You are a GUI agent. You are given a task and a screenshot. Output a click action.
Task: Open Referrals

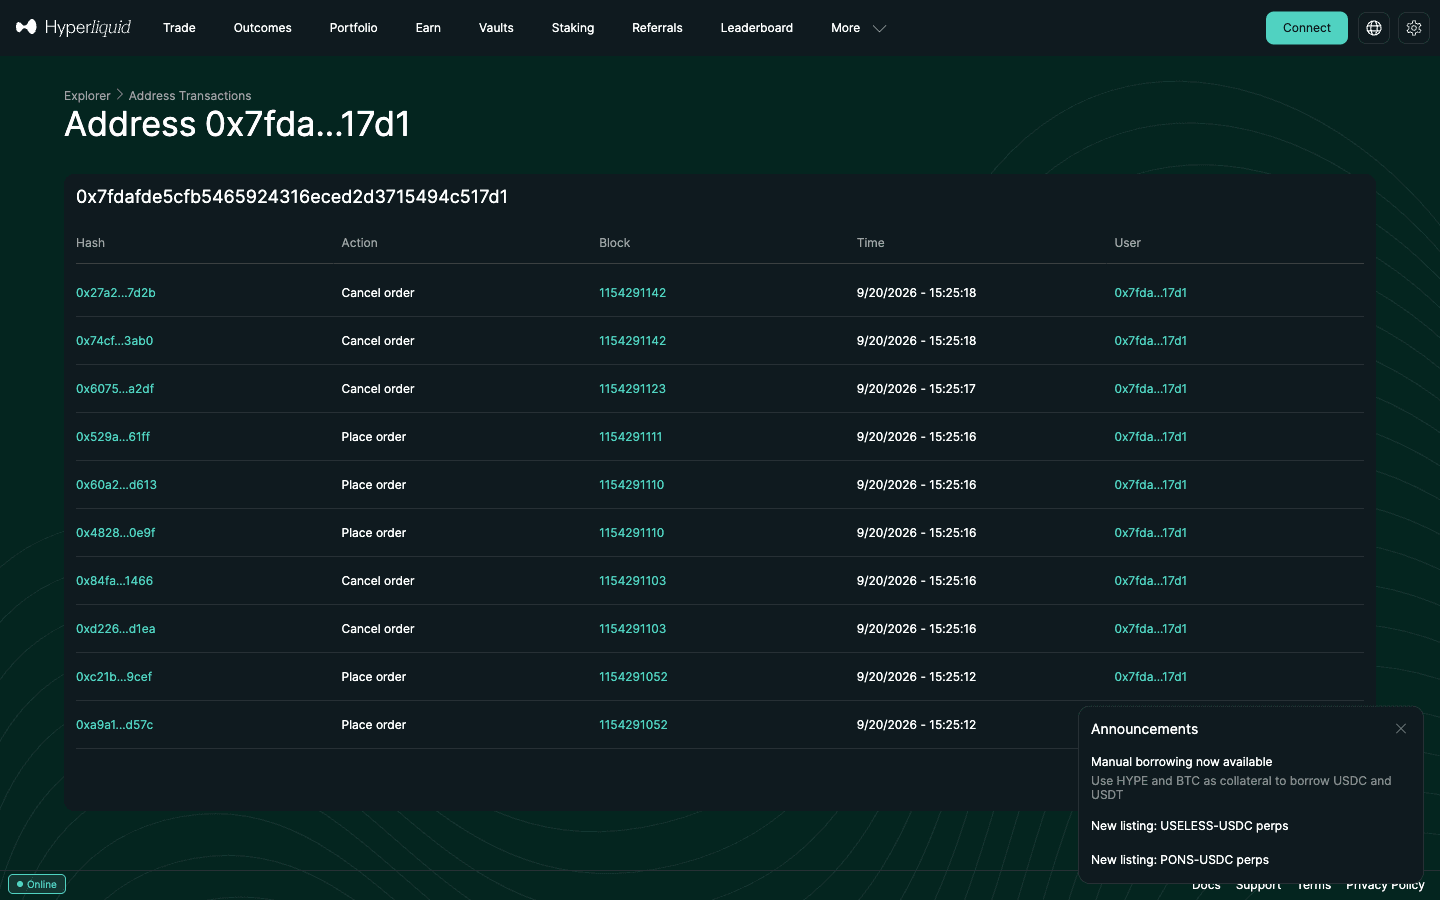(x=657, y=28)
